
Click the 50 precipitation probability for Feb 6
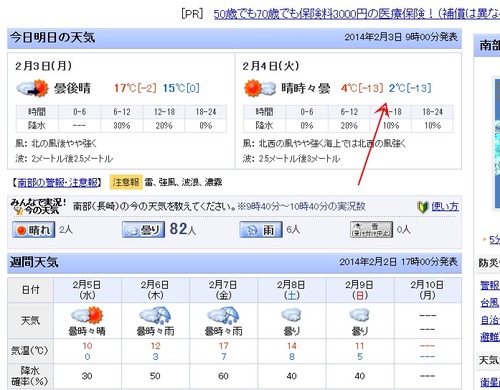(x=155, y=376)
